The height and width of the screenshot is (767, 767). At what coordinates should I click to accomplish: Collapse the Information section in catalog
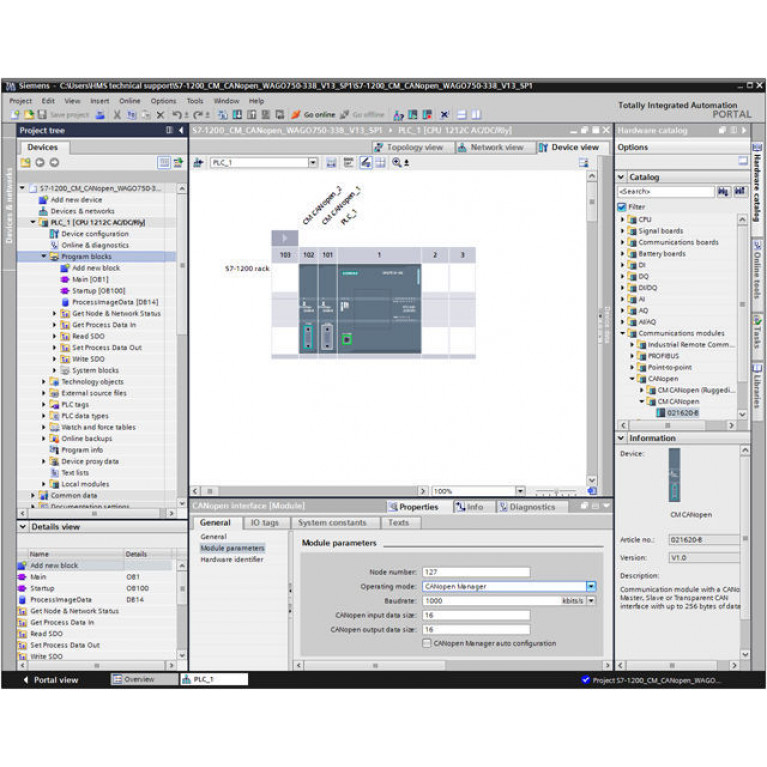[621, 438]
